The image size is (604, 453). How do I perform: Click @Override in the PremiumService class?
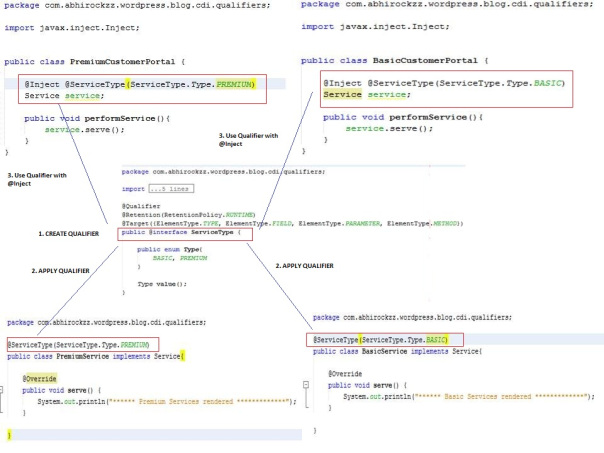[x=39, y=379]
